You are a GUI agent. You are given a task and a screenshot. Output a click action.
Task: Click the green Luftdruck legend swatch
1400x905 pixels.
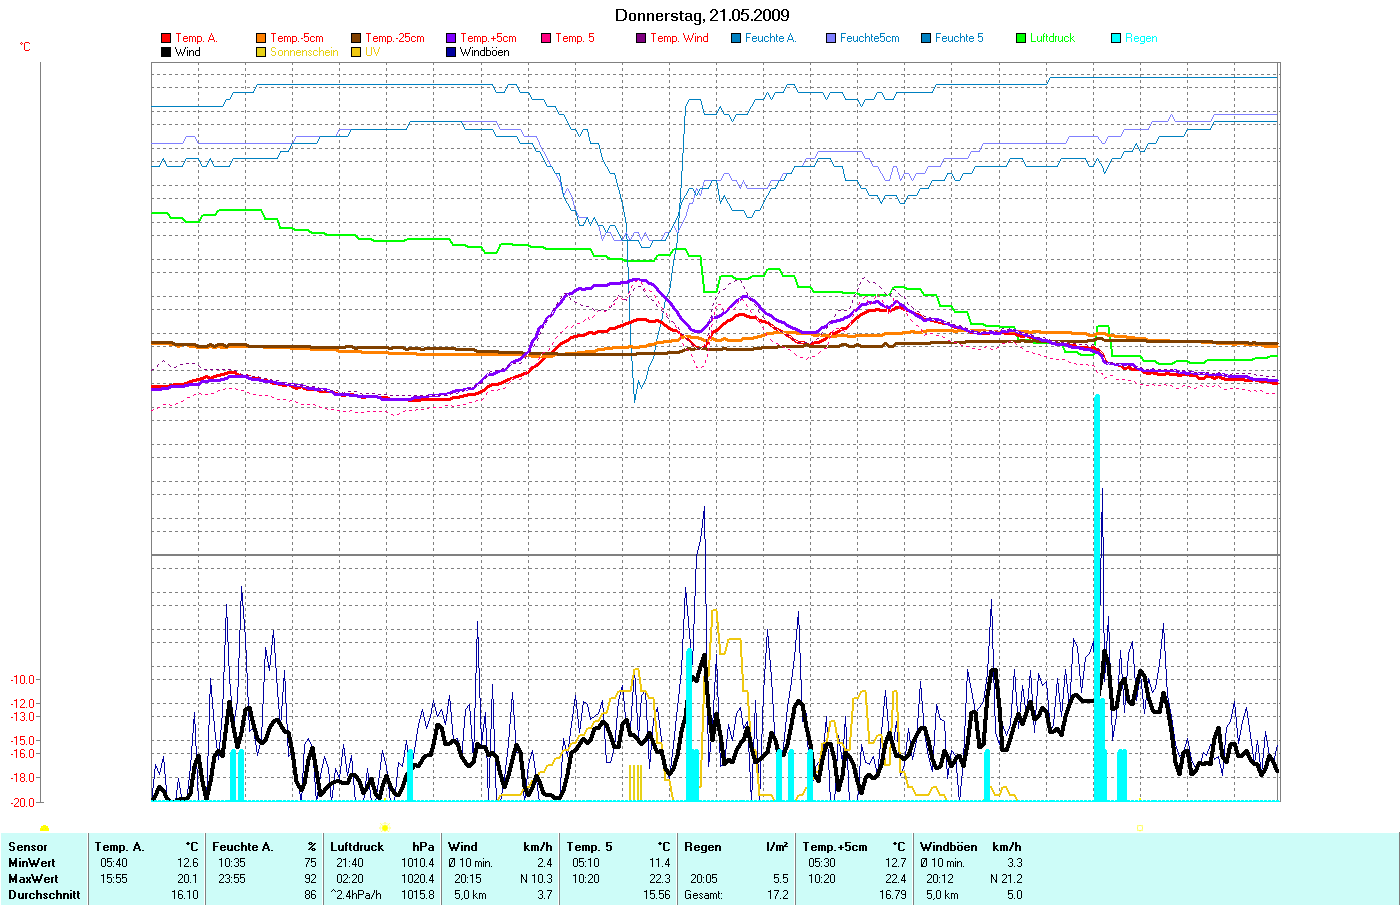coord(1021,38)
